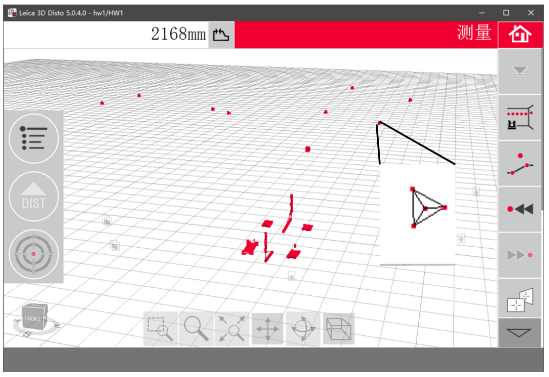Activate the orbit rotate view tool
This screenshot has width=549, height=377.
303,329
